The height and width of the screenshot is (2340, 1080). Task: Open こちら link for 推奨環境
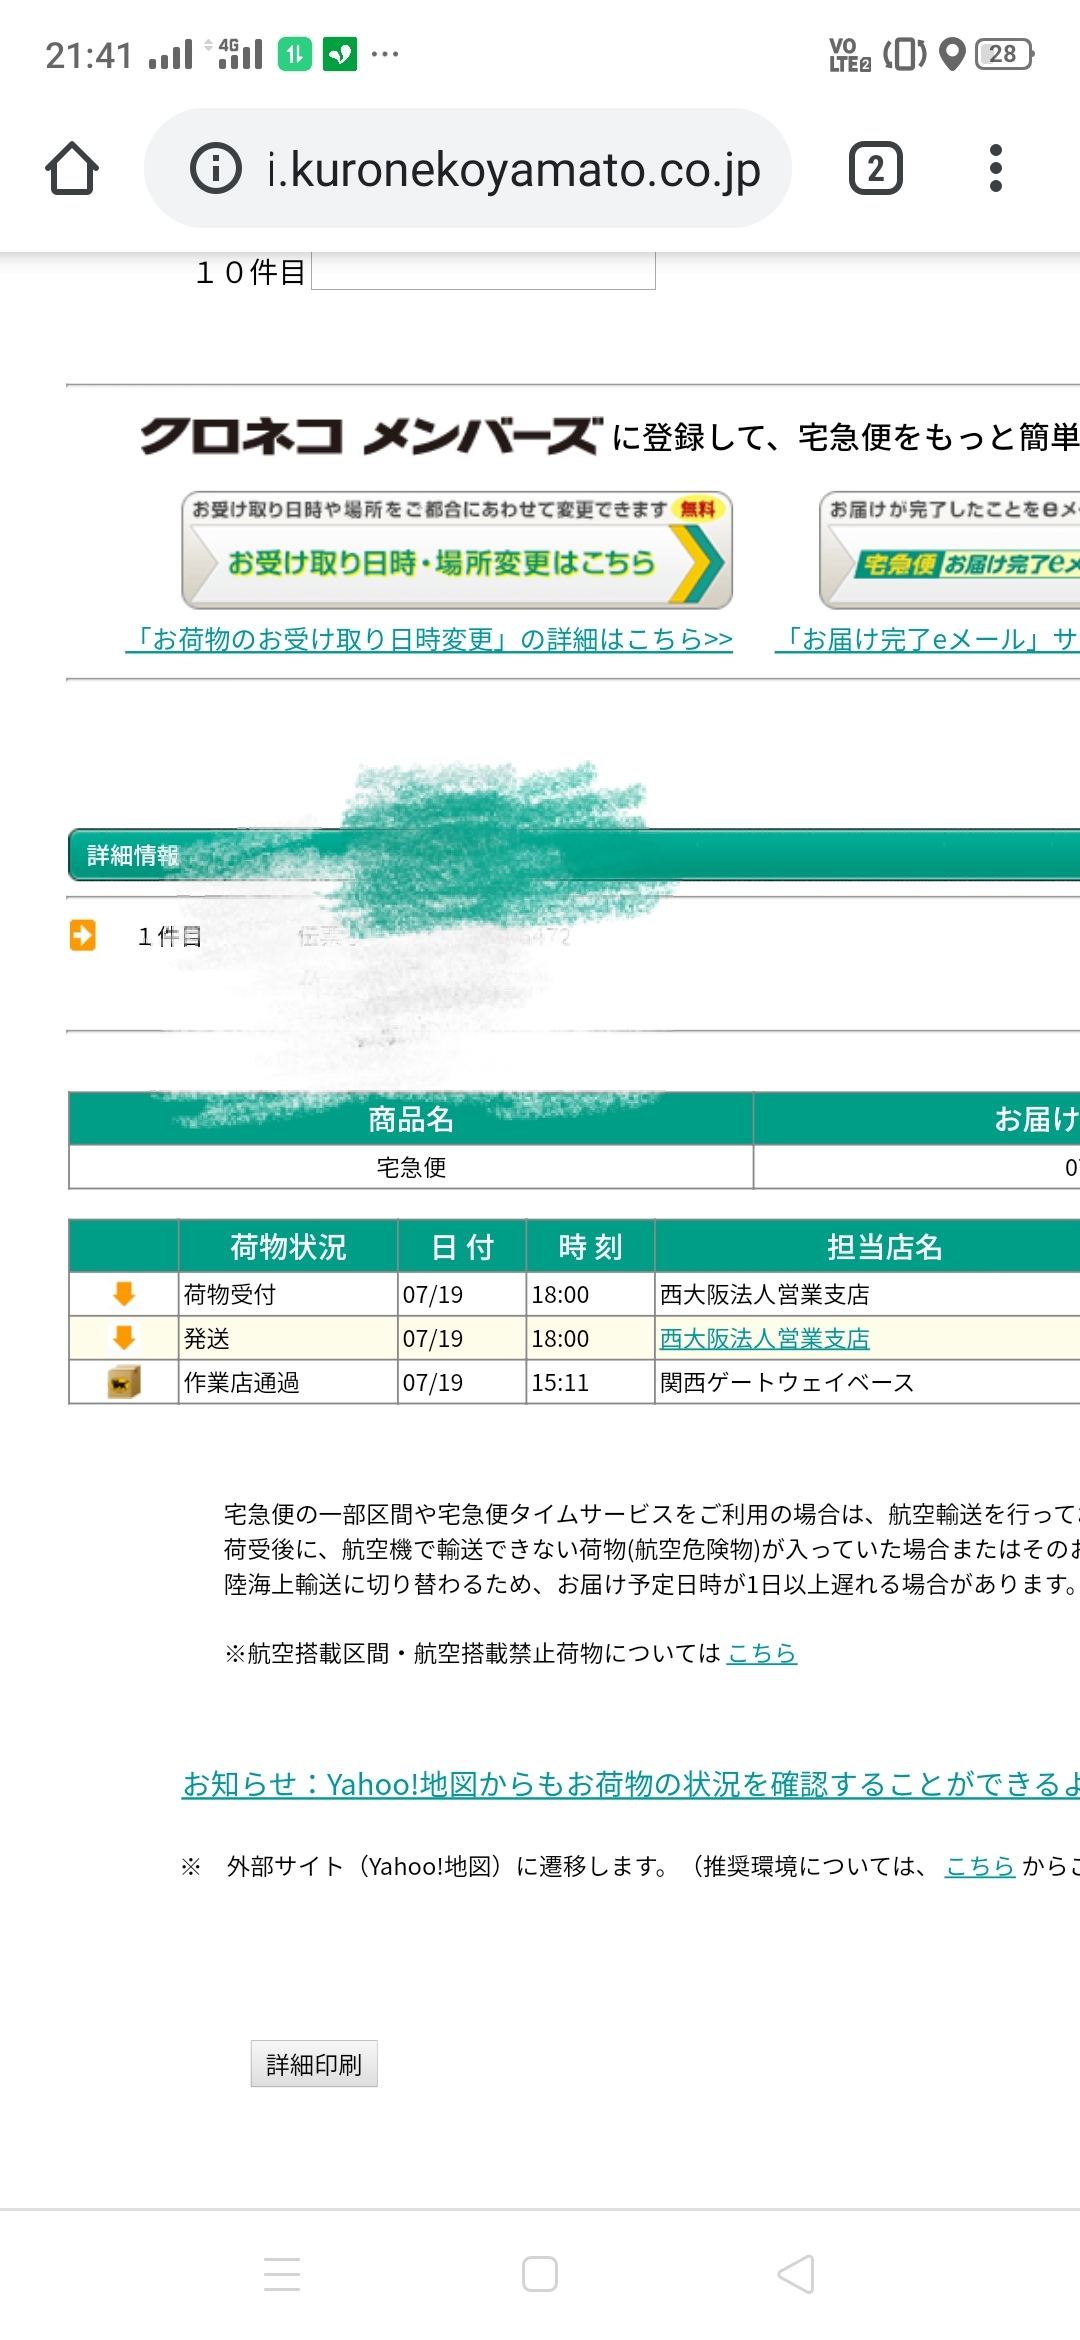[980, 1866]
